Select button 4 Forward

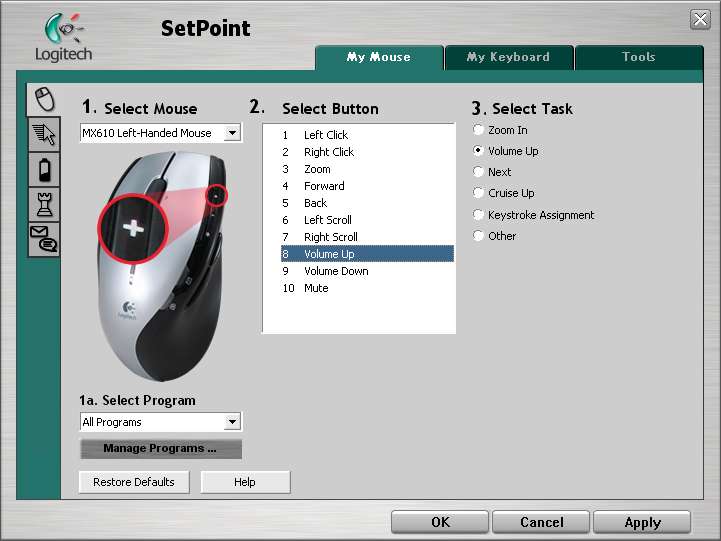(367, 186)
